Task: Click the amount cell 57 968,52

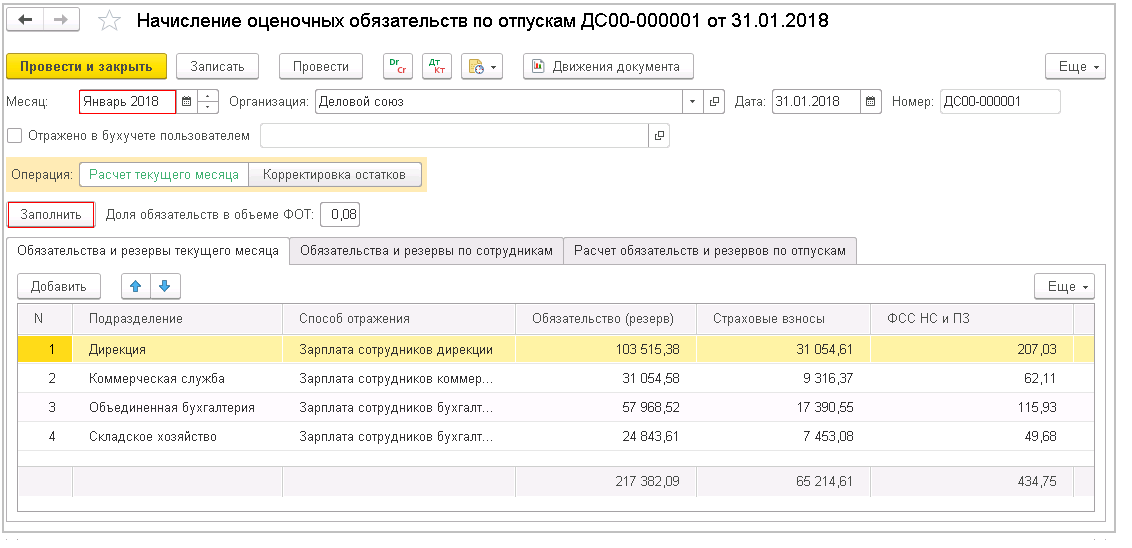Action: (x=606, y=407)
